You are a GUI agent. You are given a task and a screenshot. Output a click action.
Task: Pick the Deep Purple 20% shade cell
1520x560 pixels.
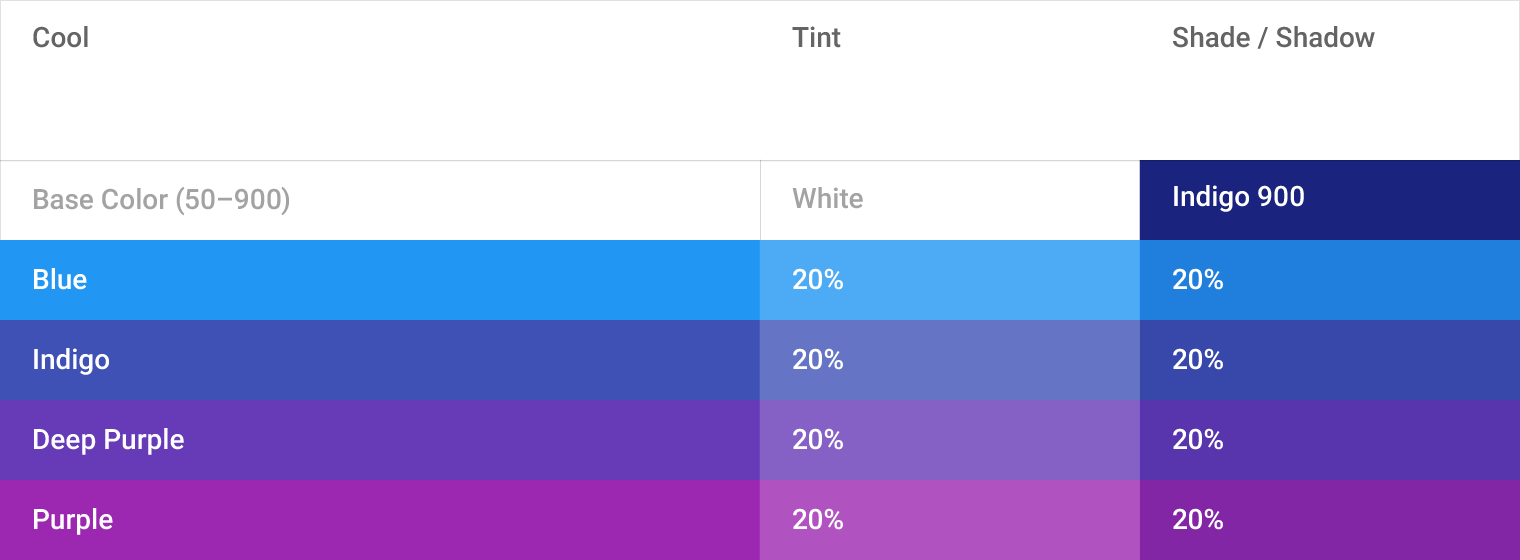pyautogui.click(x=1330, y=440)
